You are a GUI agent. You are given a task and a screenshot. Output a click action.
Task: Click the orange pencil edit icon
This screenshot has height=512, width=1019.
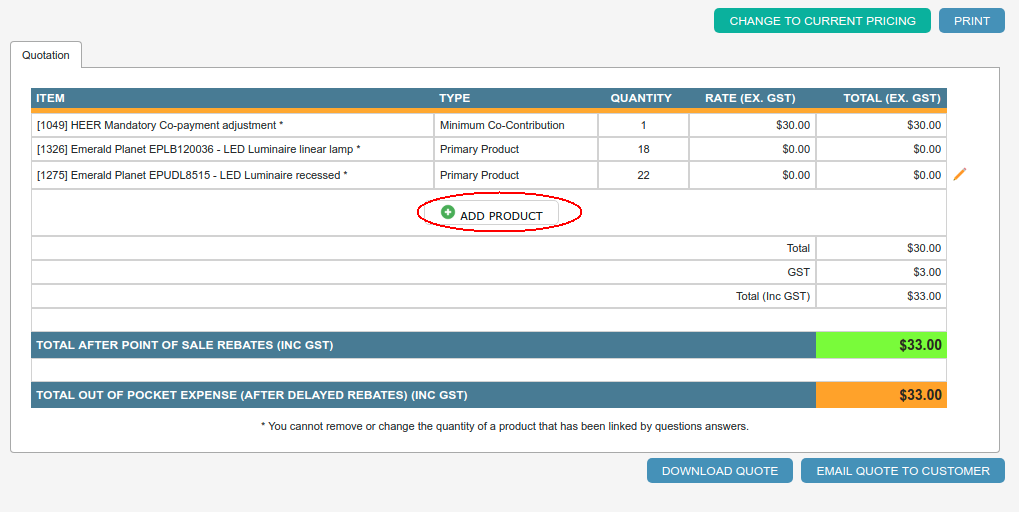coord(960,175)
